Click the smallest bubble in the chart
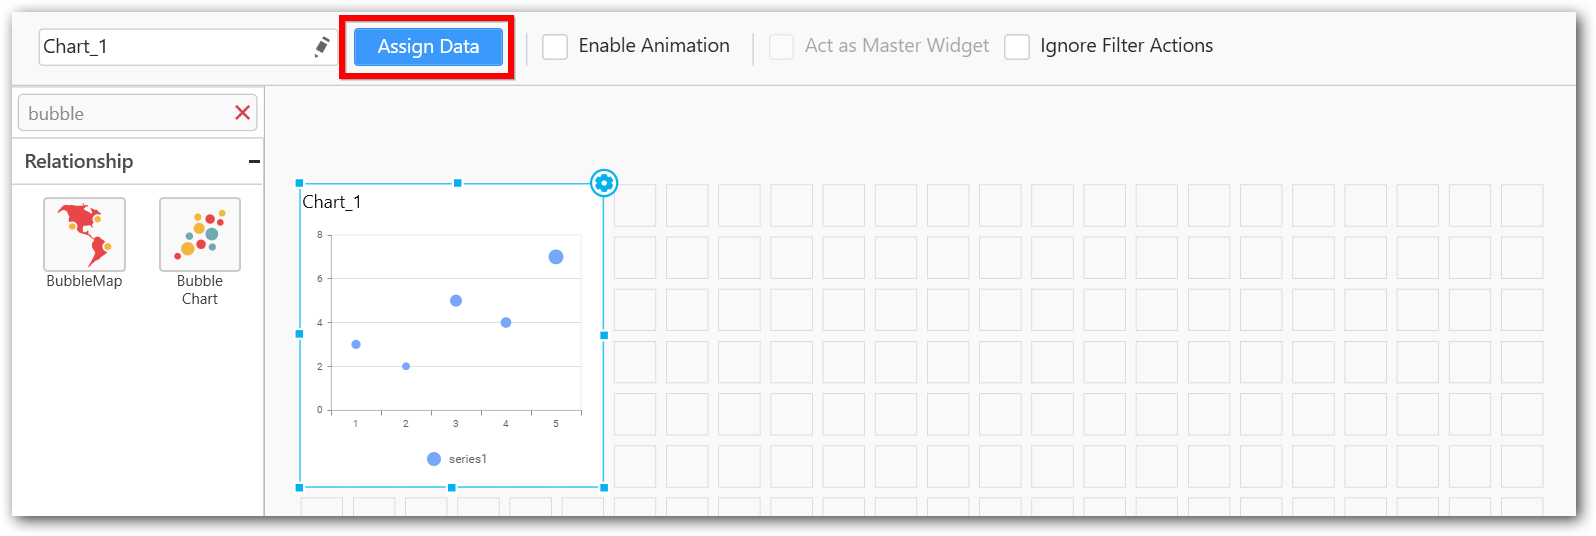 pyautogui.click(x=406, y=366)
